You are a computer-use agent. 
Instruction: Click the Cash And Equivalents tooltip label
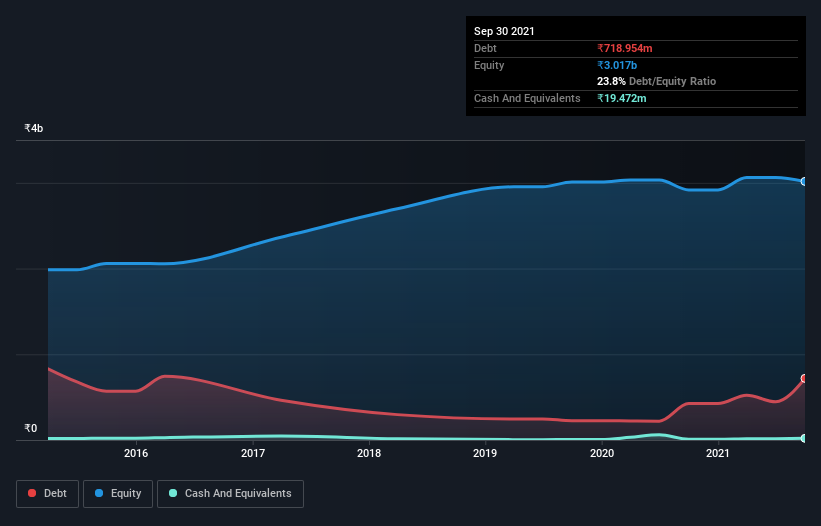coord(527,98)
